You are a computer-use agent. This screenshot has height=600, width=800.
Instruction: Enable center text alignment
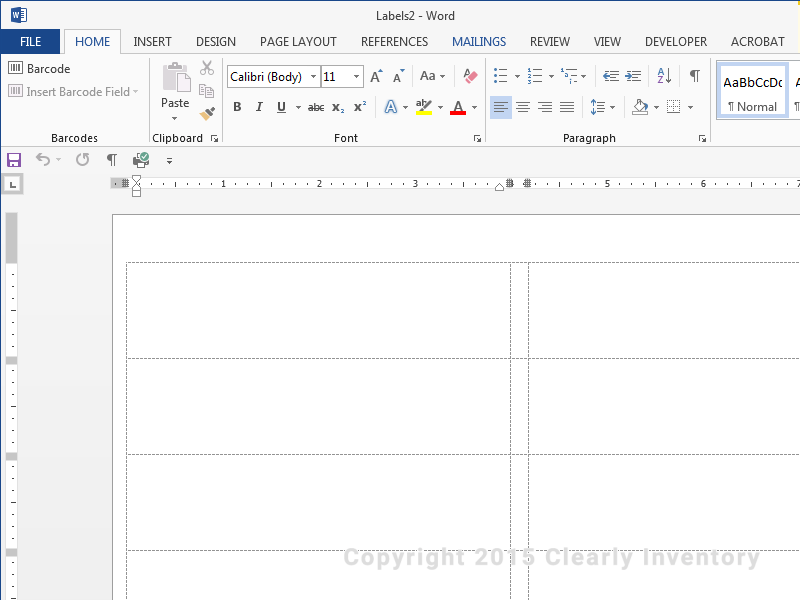click(523, 107)
